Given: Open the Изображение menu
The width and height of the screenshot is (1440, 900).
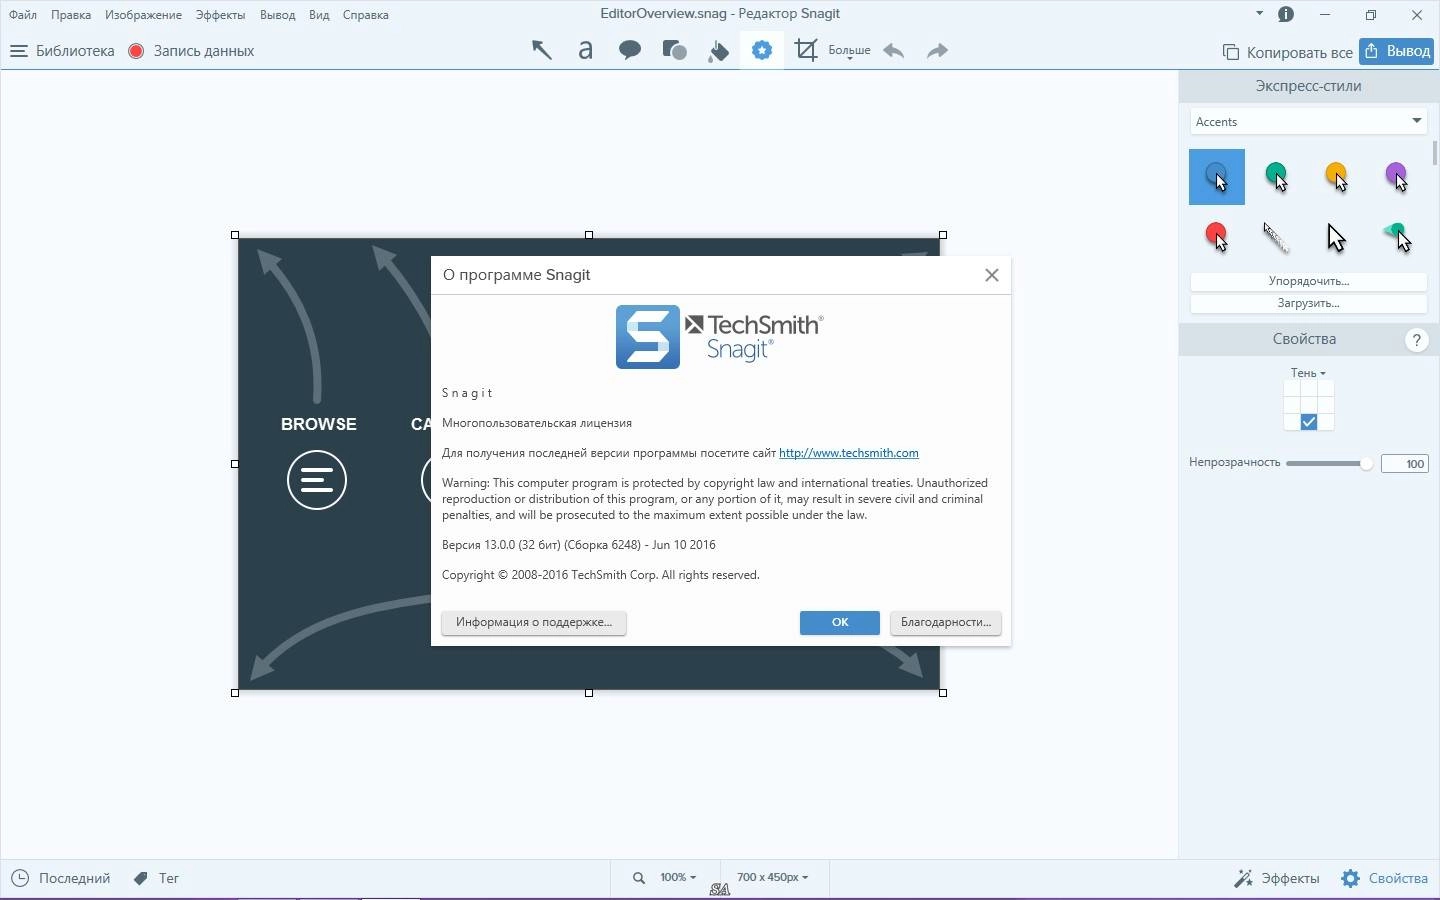Looking at the screenshot, I should [143, 15].
